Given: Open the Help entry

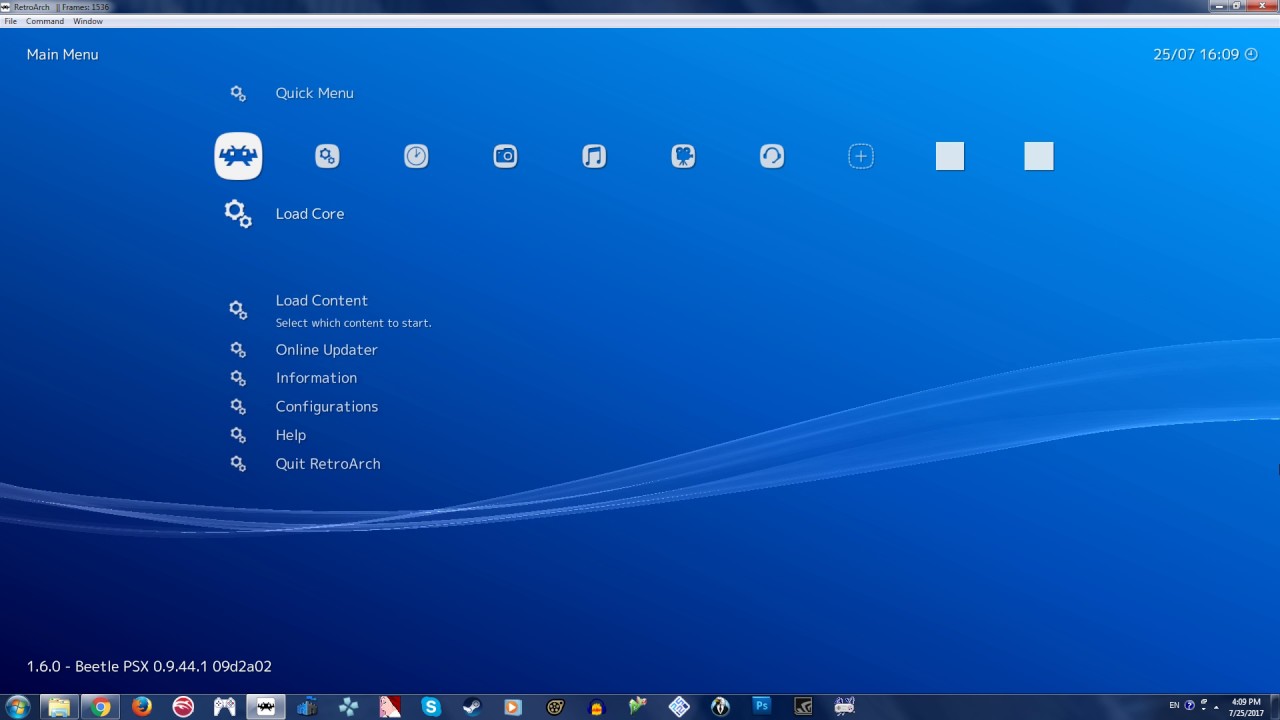Looking at the screenshot, I should [x=291, y=435].
